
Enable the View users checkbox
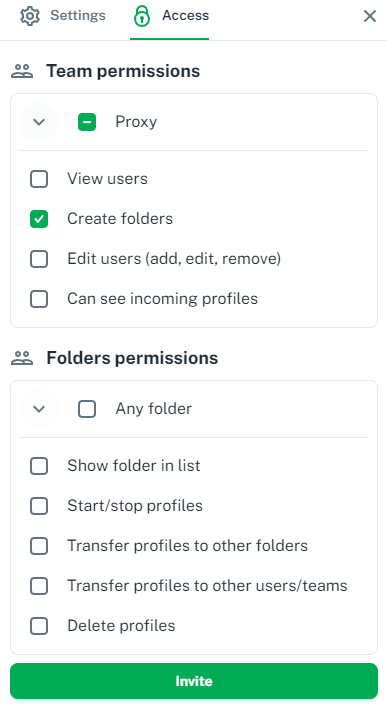[39, 179]
